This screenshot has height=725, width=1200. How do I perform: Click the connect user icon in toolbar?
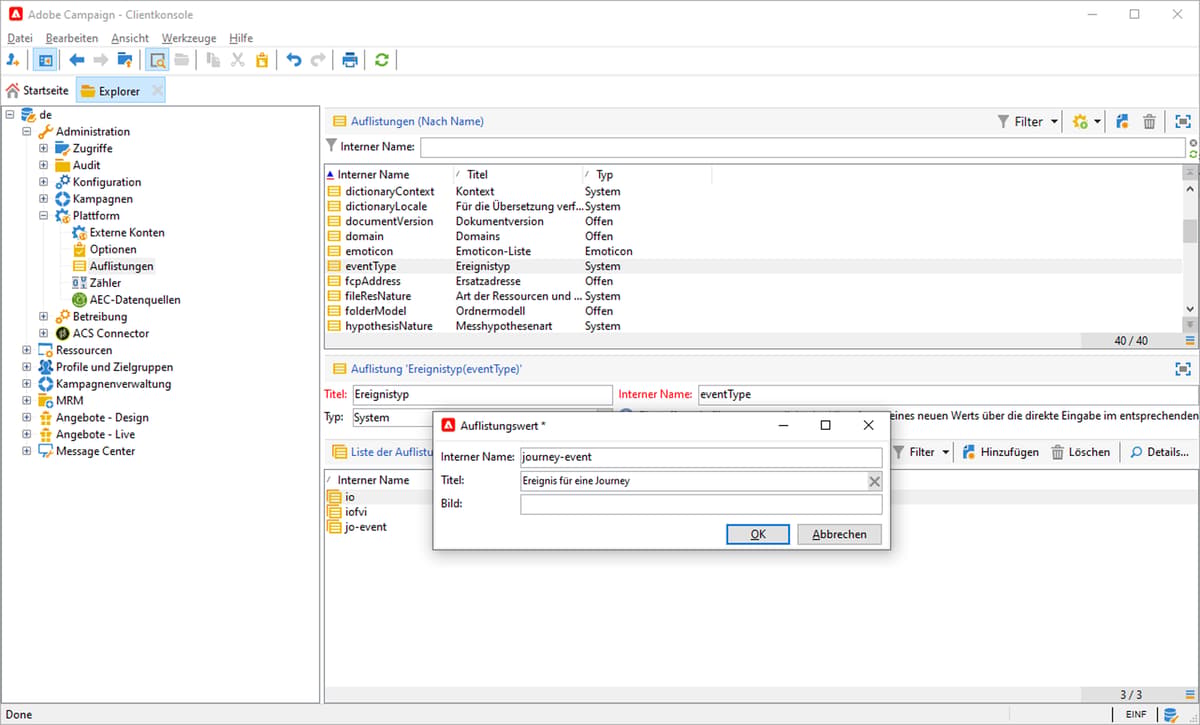pyautogui.click(x=13, y=60)
